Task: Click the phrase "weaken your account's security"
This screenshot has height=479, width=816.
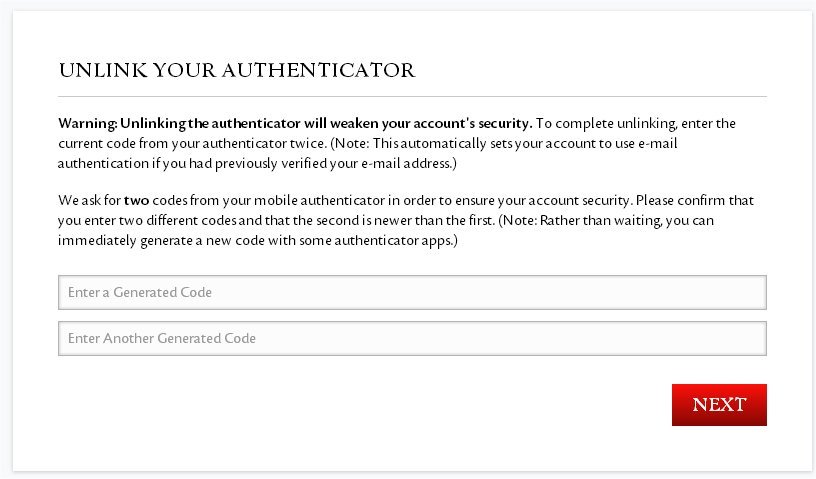Action: coord(431,124)
